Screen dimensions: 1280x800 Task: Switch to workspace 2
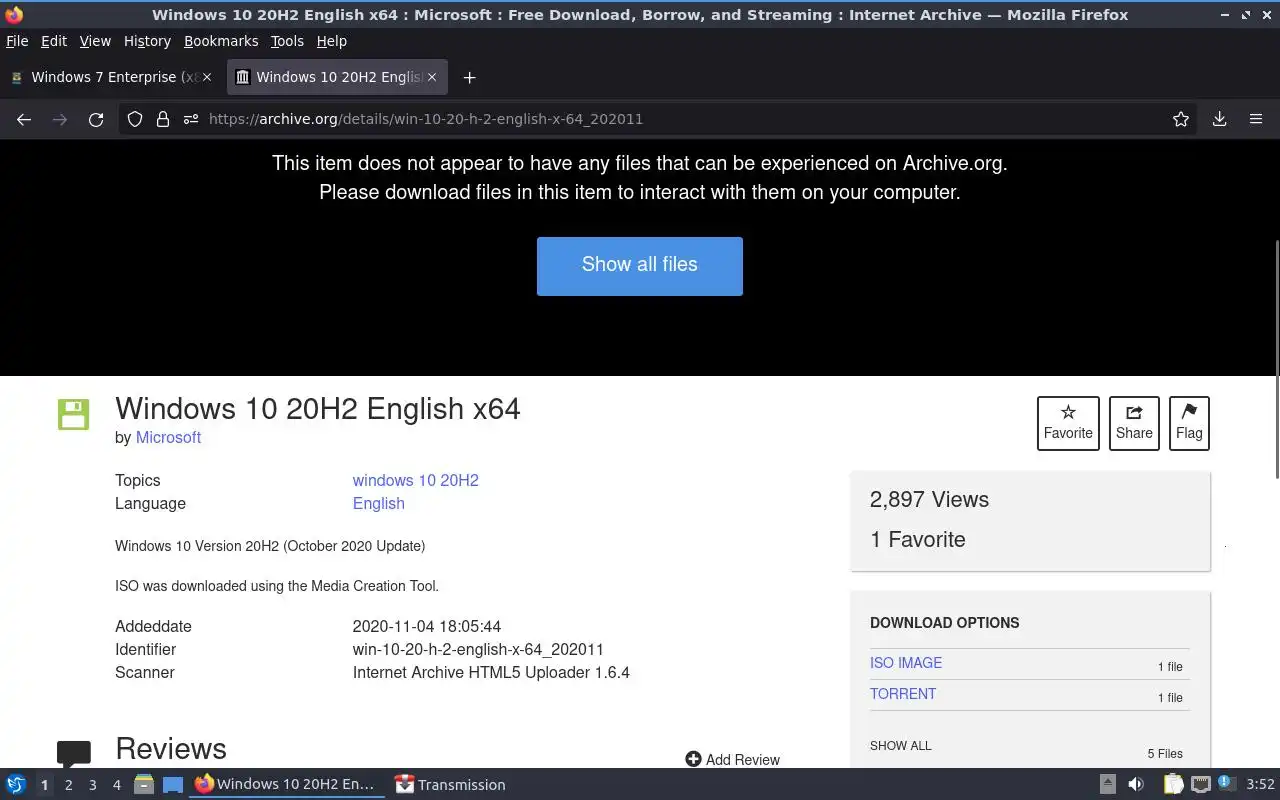click(68, 785)
